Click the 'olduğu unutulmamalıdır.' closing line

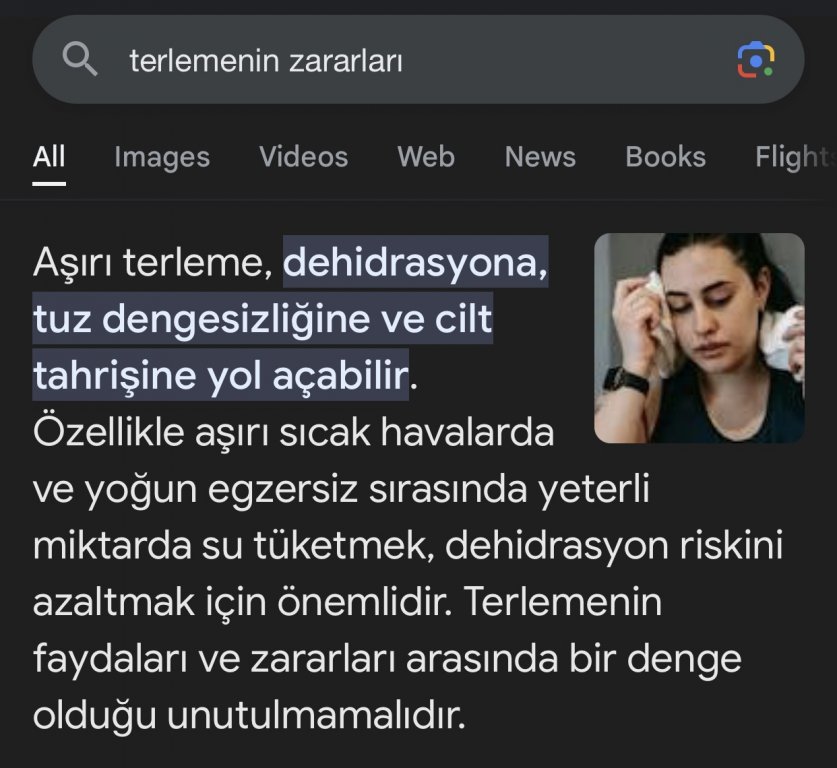pos(249,716)
